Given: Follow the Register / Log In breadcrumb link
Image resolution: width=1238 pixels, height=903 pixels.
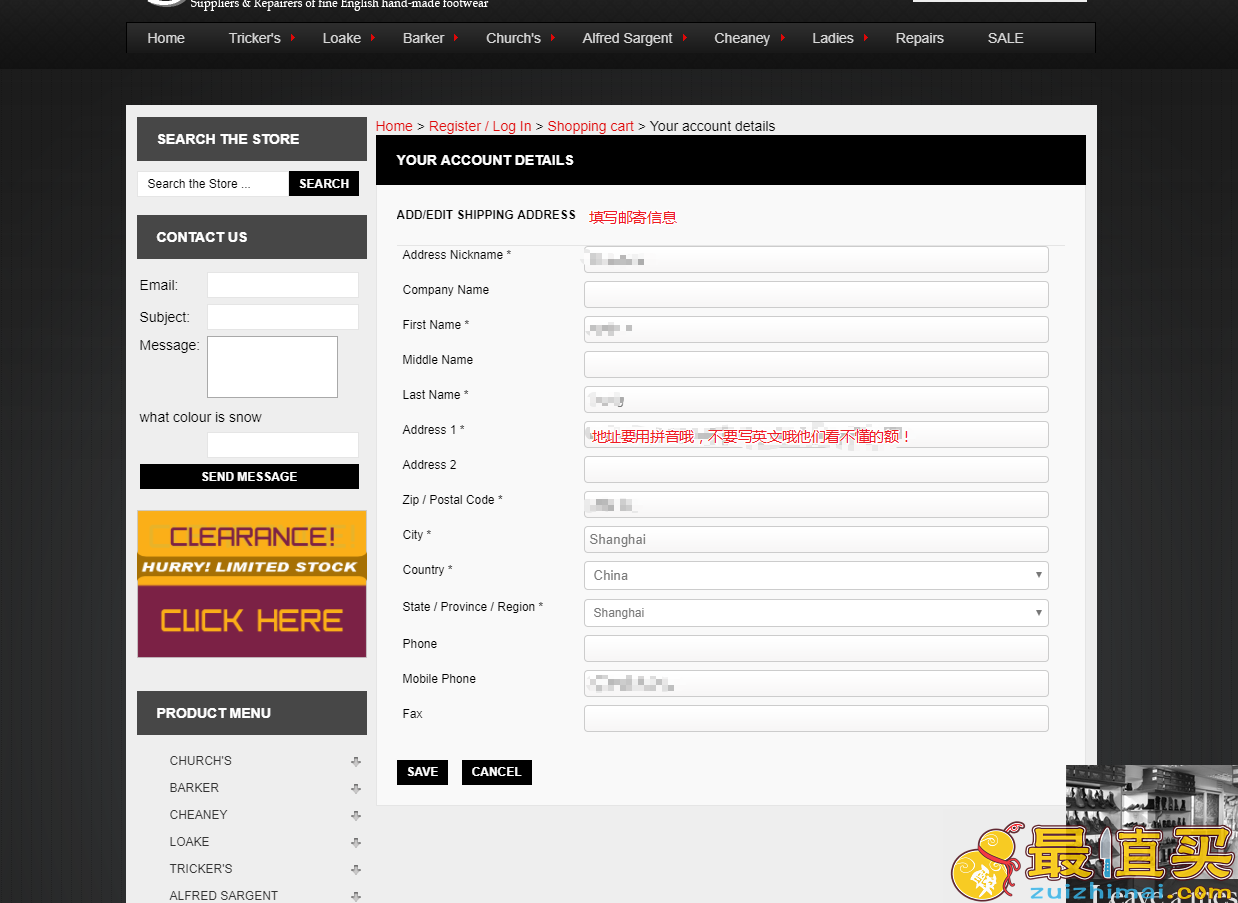Looking at the screenshot, I should 480,126.
